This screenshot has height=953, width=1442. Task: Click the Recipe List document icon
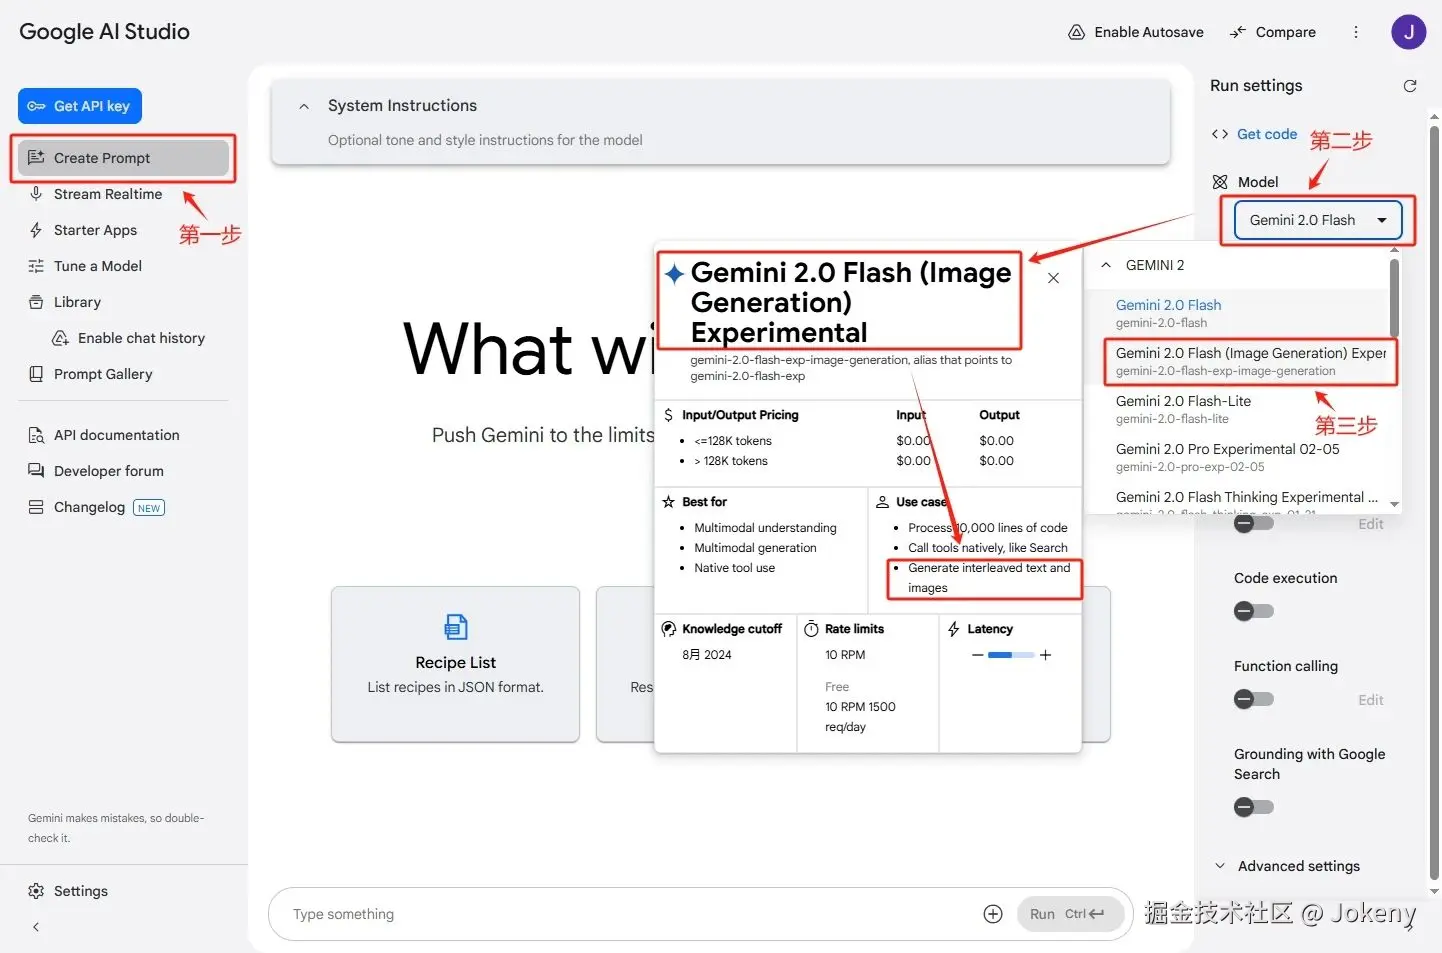tap(456, 627)
